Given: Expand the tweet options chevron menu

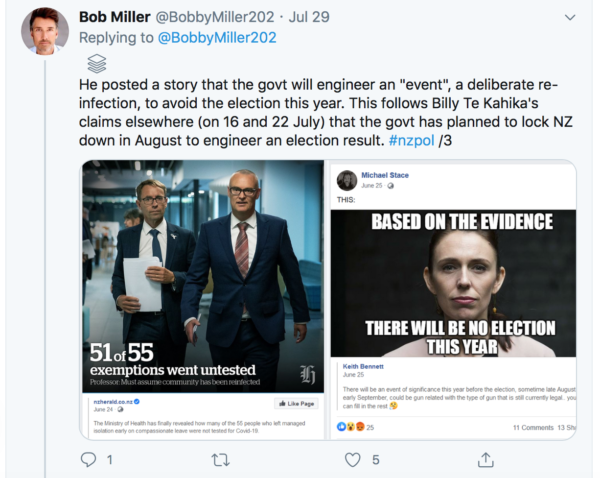Looking at the screenshot, I should pyautogui.click(x=570, y=17).
